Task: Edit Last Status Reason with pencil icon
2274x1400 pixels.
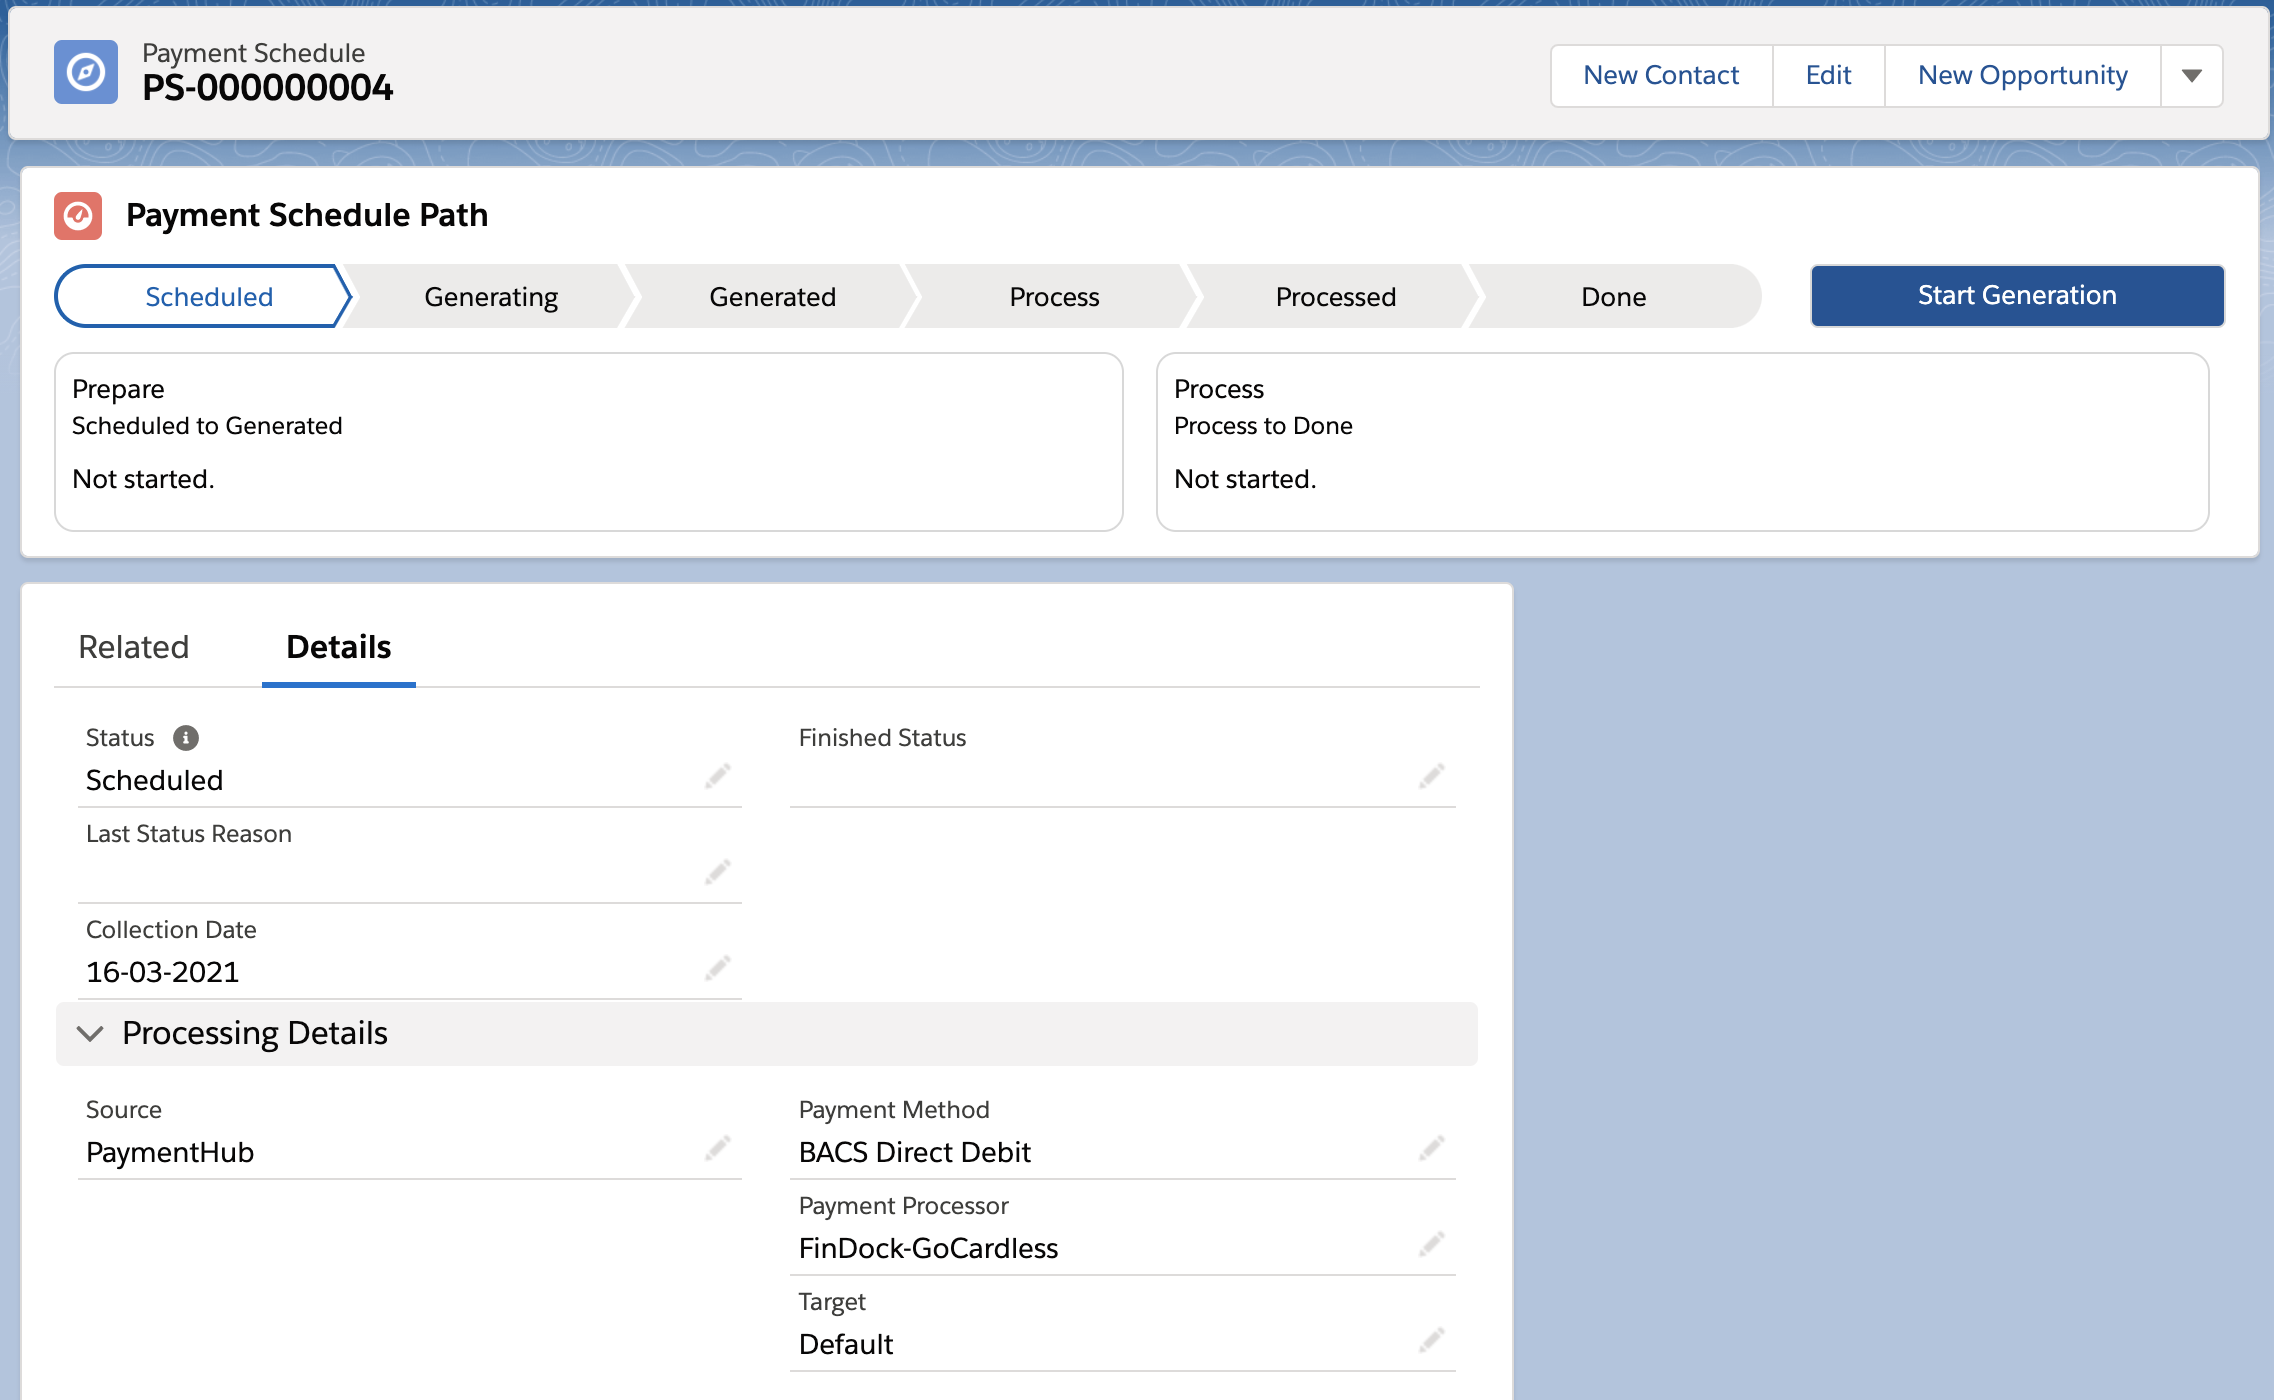Action: click(718, 871)
